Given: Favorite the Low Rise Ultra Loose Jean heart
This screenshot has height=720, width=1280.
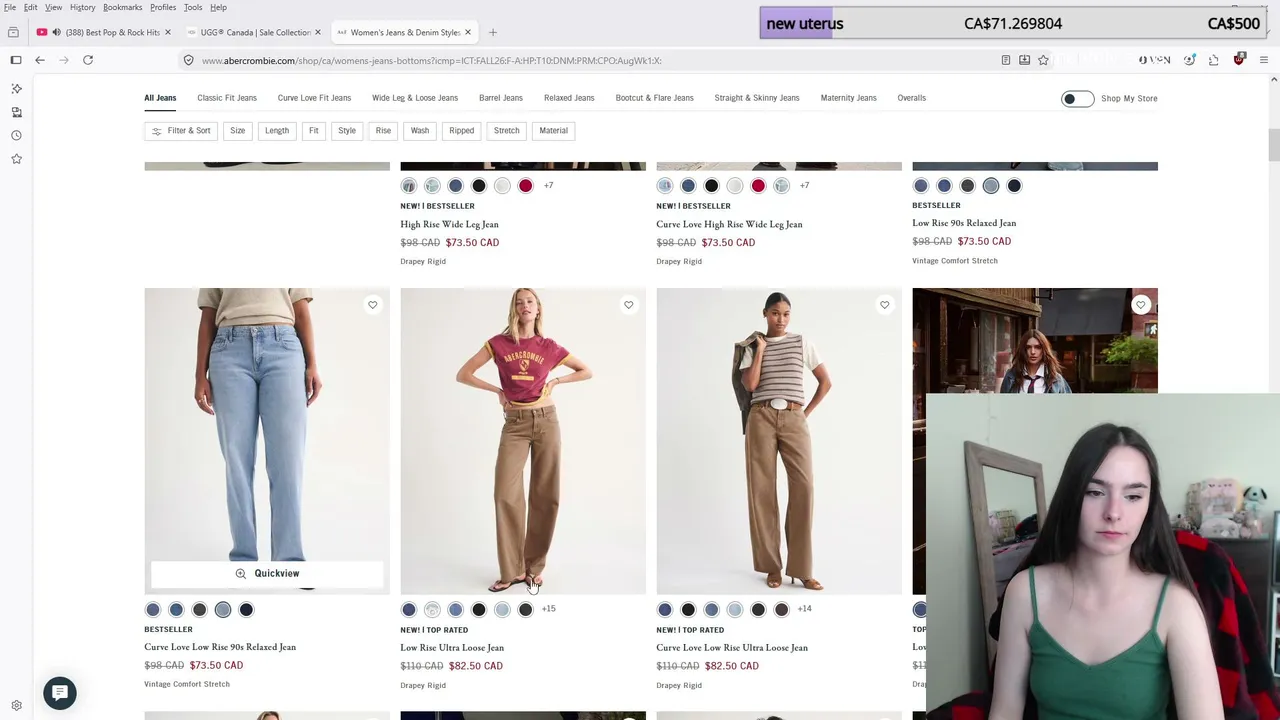Looking at the screenshot, I should click(x=628, y=305).
